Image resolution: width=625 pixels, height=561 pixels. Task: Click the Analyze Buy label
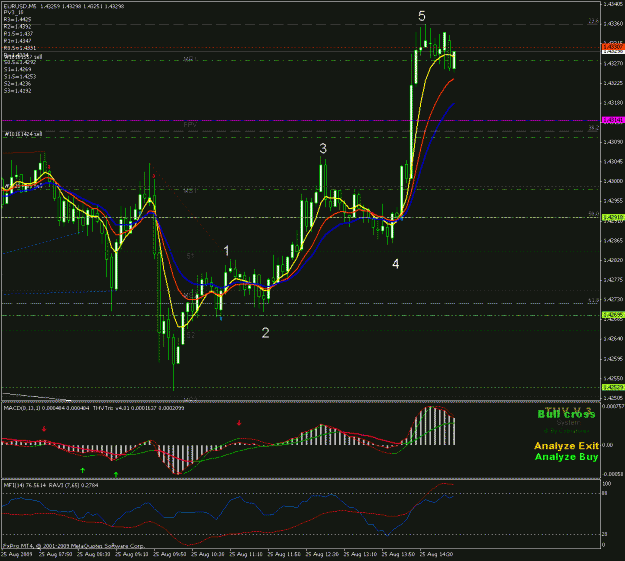566,457
